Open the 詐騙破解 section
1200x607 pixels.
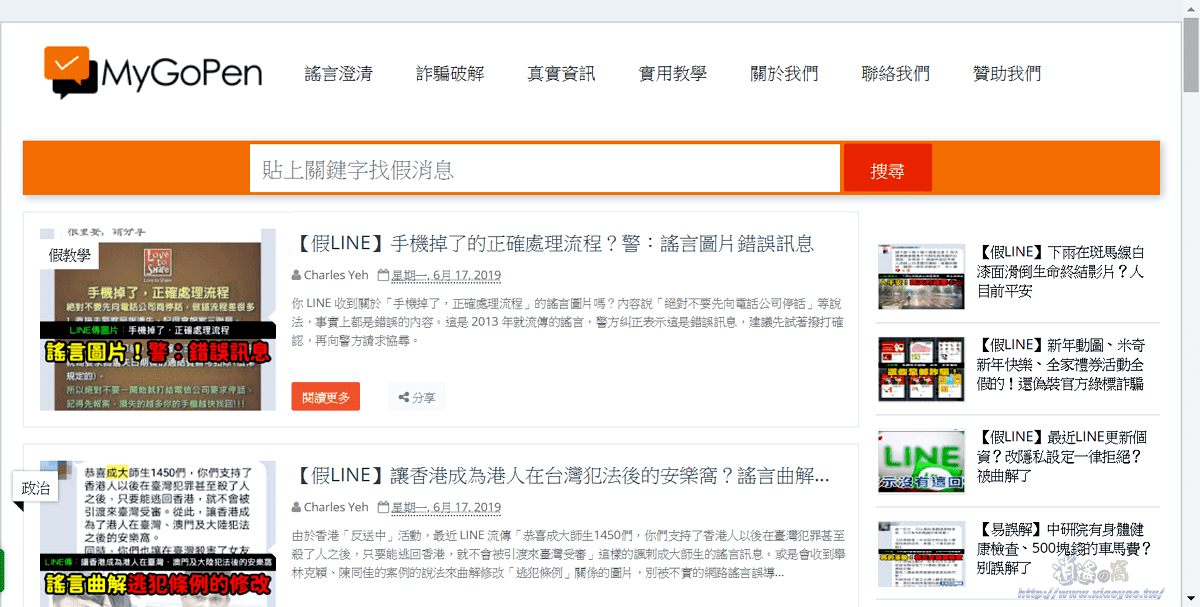450,73
